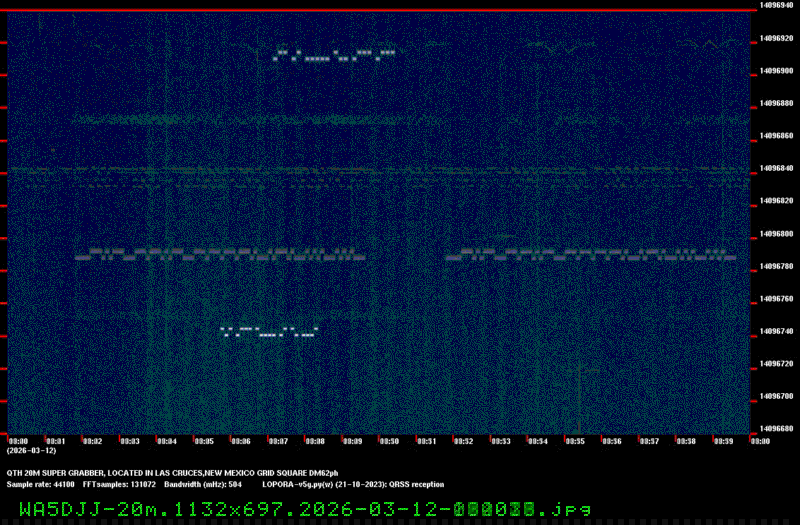Click the 14096680 frequency label
The height and width of the screenshot is (525, 800).
[777, 429]
